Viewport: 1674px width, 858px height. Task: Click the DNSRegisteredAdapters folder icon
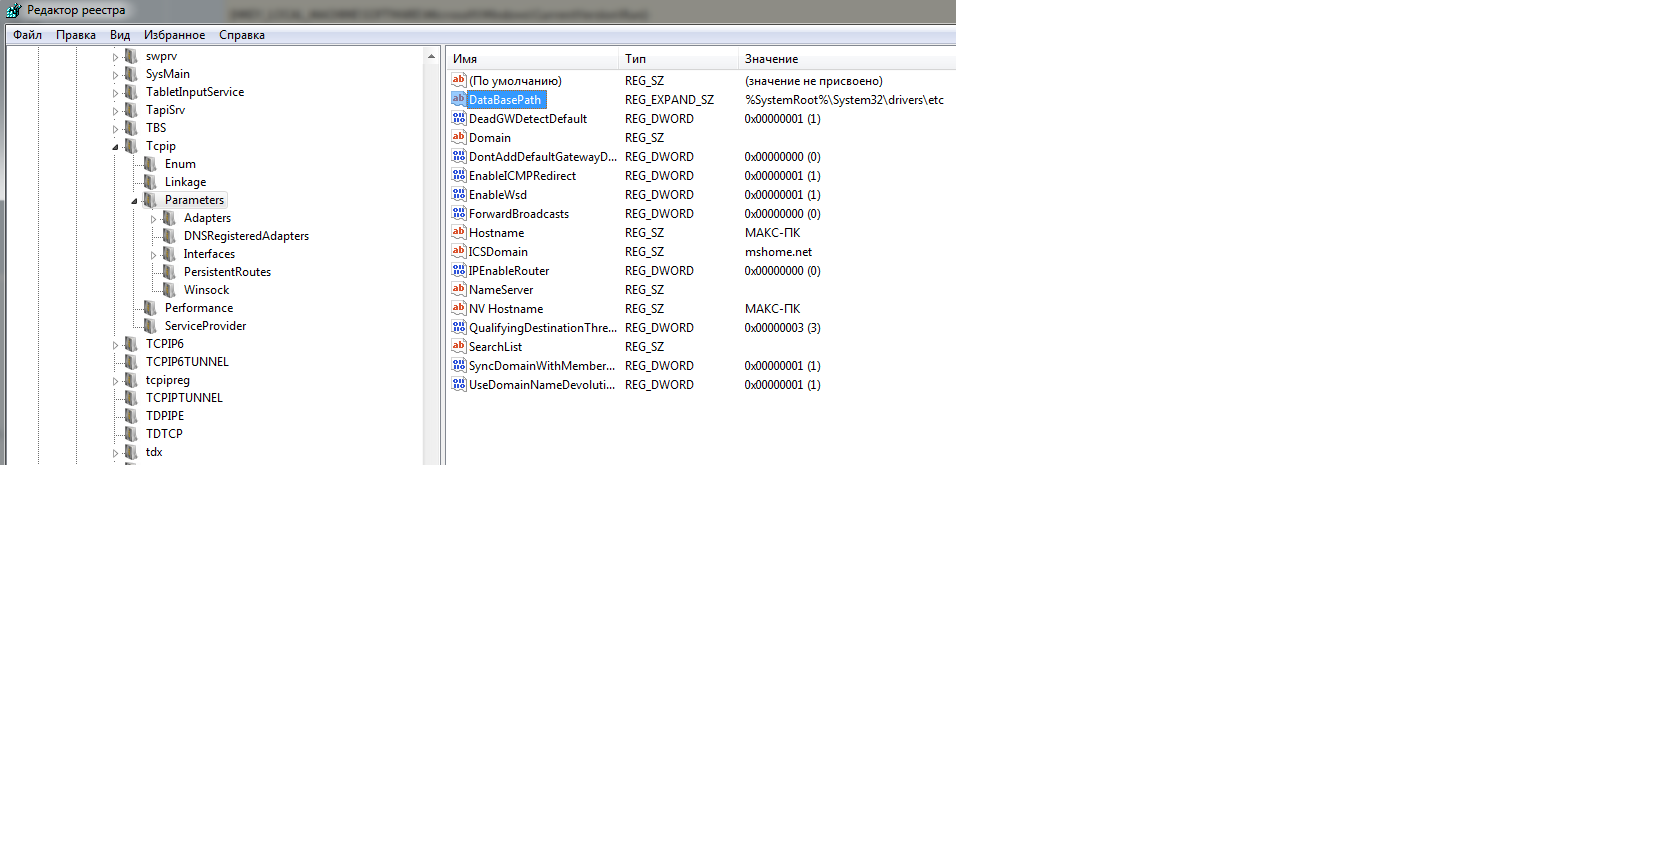pyautogui.click(x=169, y=236)
